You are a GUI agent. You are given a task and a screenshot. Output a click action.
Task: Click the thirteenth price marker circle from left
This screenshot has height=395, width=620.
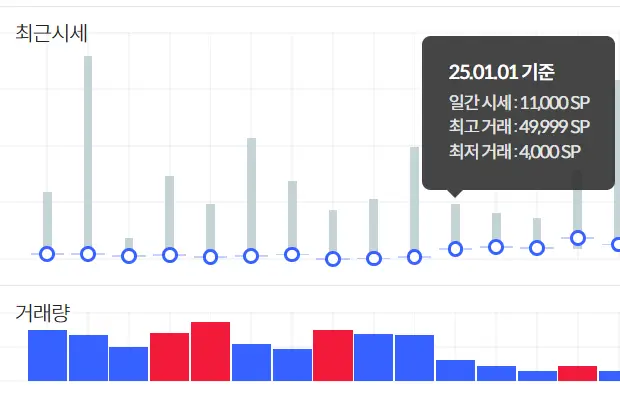click(x=537, y=248)
